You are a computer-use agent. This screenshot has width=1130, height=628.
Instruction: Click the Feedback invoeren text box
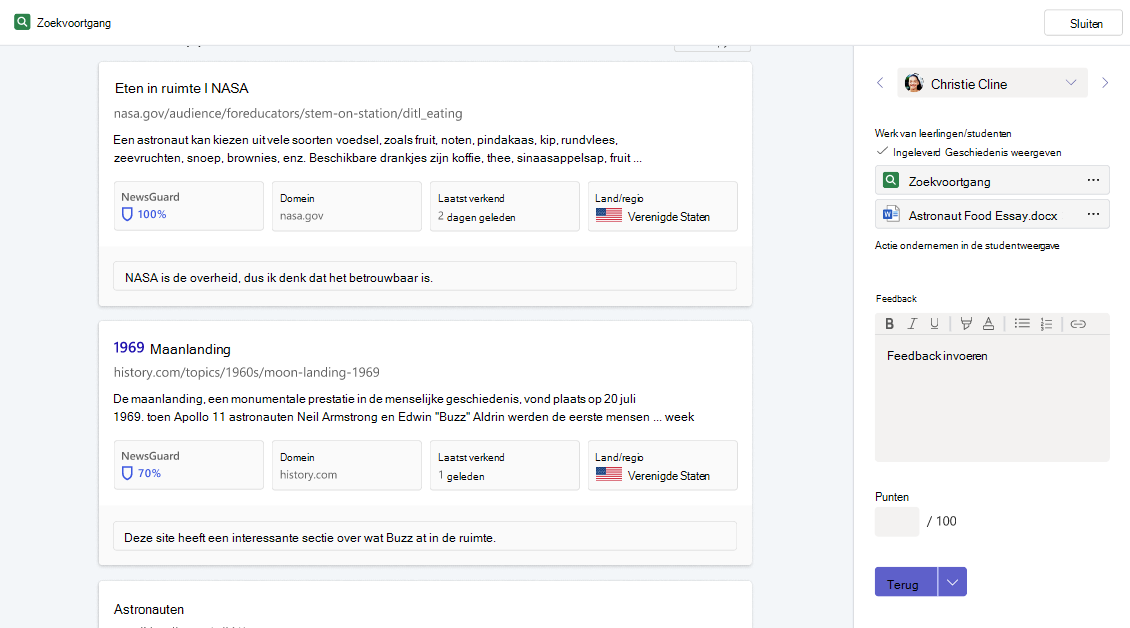click(x=992, y=398)
